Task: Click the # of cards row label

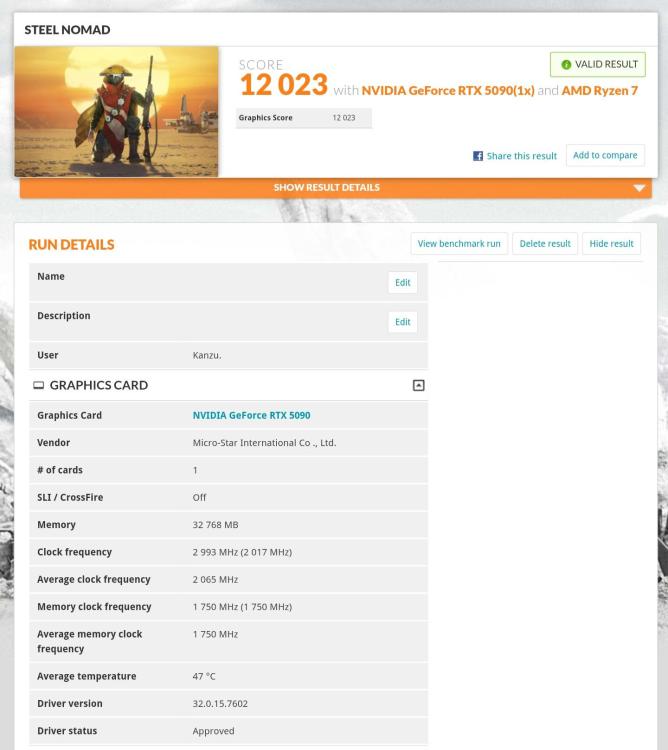Action: [60, 470]
